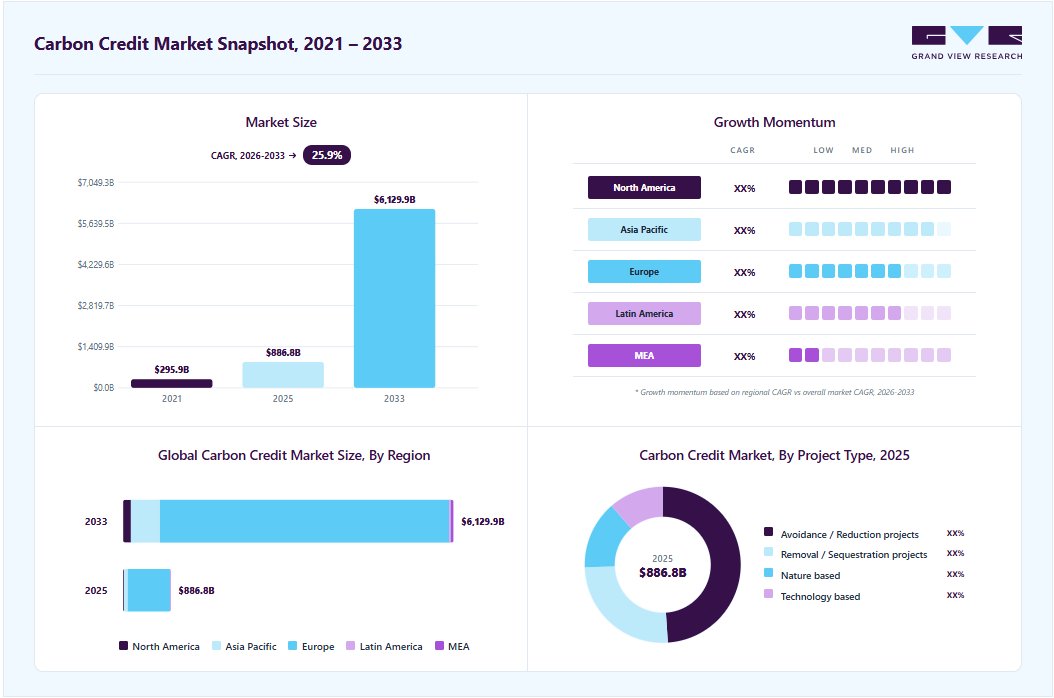Click the XX% beside Nature based
Viewport: 1054px width, 698px height.
tap(955, 574)
